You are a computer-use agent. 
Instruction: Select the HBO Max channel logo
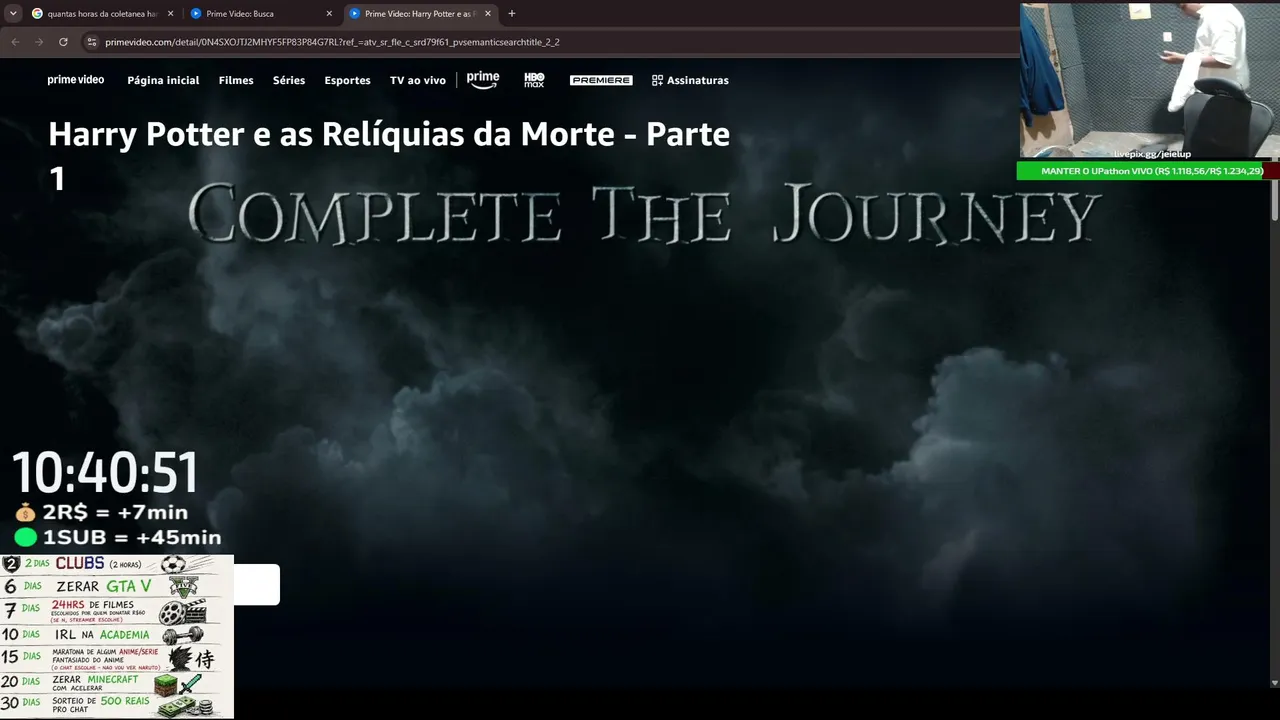[534, 80]
